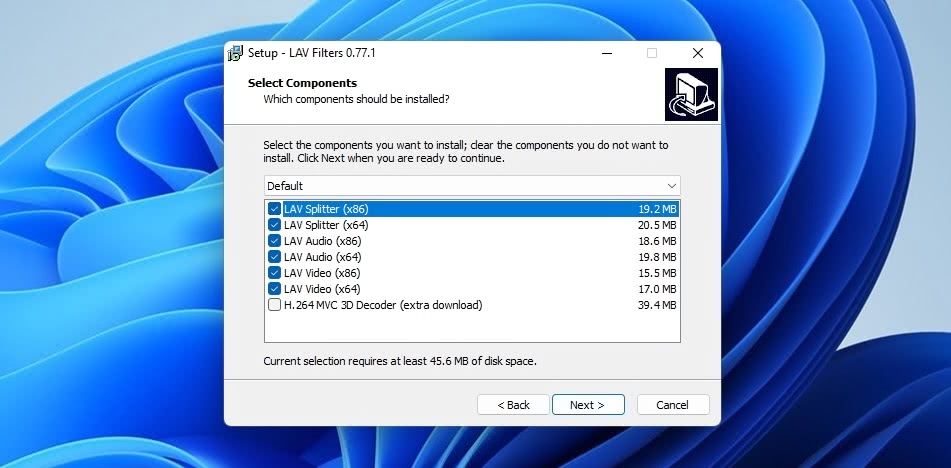Uncheck the LAV Audio (x64) checkbox

pyautogui.click(x=274, y=257)
